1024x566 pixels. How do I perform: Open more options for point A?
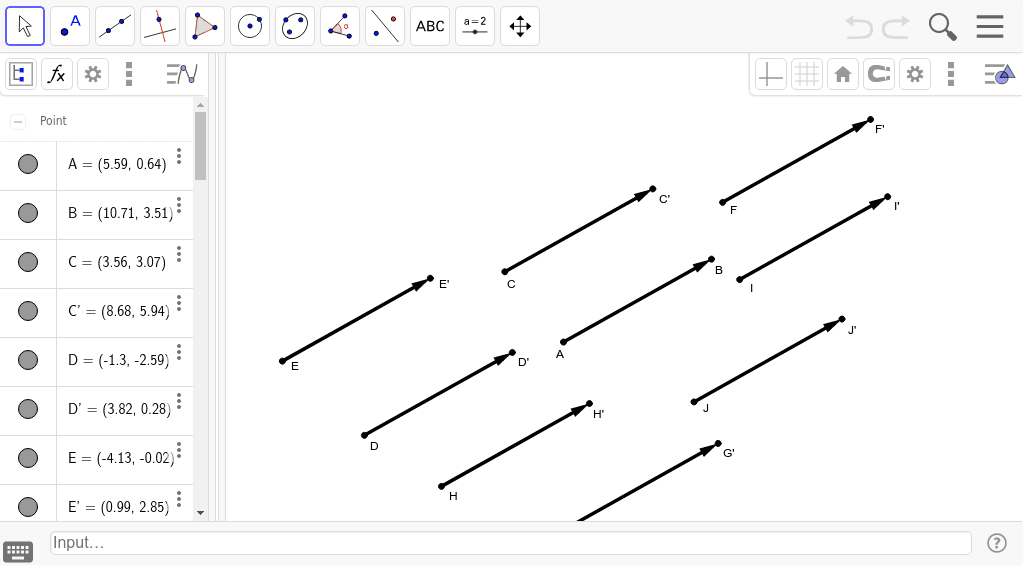[x=179, y=156]
